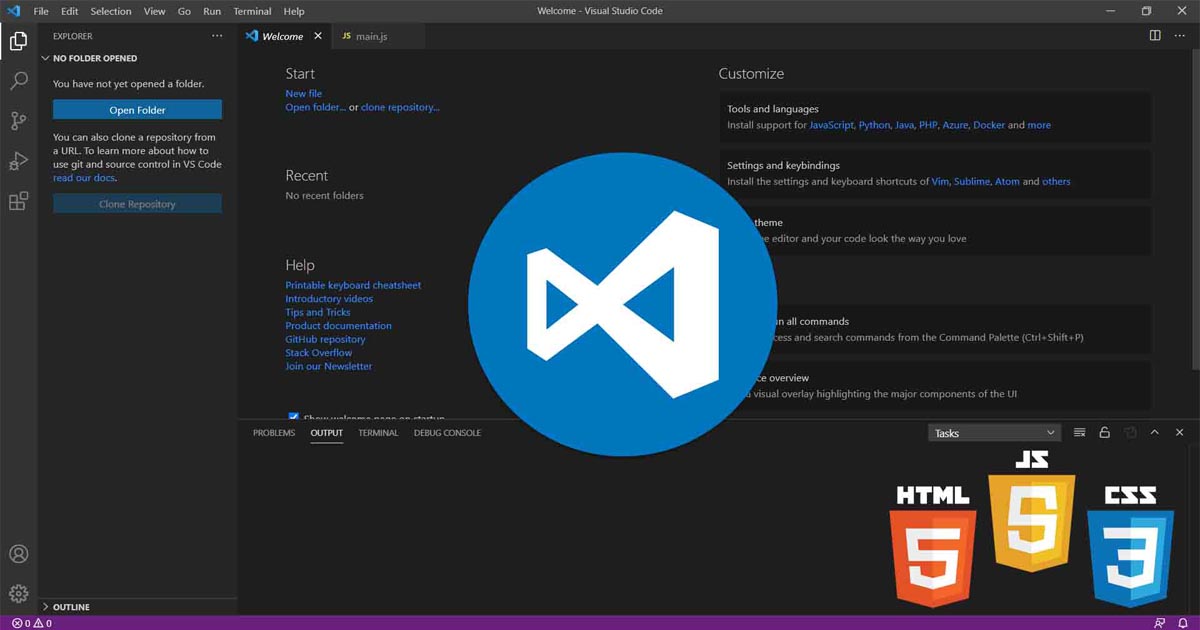
Task: Switch to the Terminal panel tab
Action: (378, 433)
